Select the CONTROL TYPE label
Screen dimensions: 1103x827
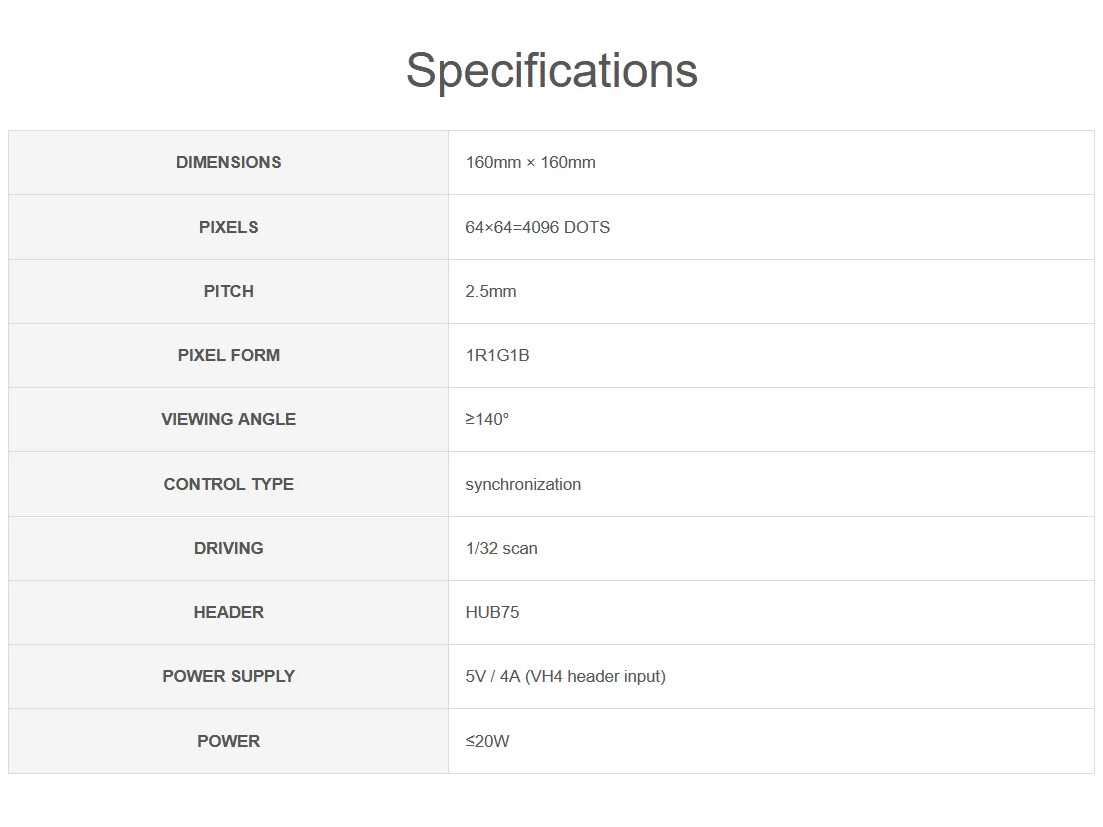(229, 484)
